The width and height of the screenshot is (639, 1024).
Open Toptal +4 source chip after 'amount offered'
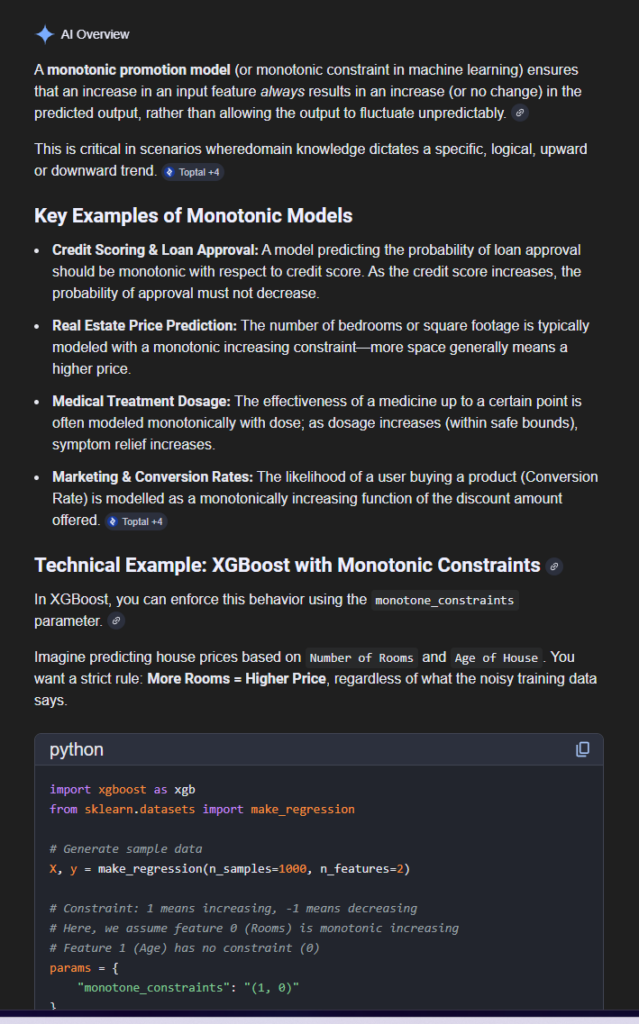[136, 521]
